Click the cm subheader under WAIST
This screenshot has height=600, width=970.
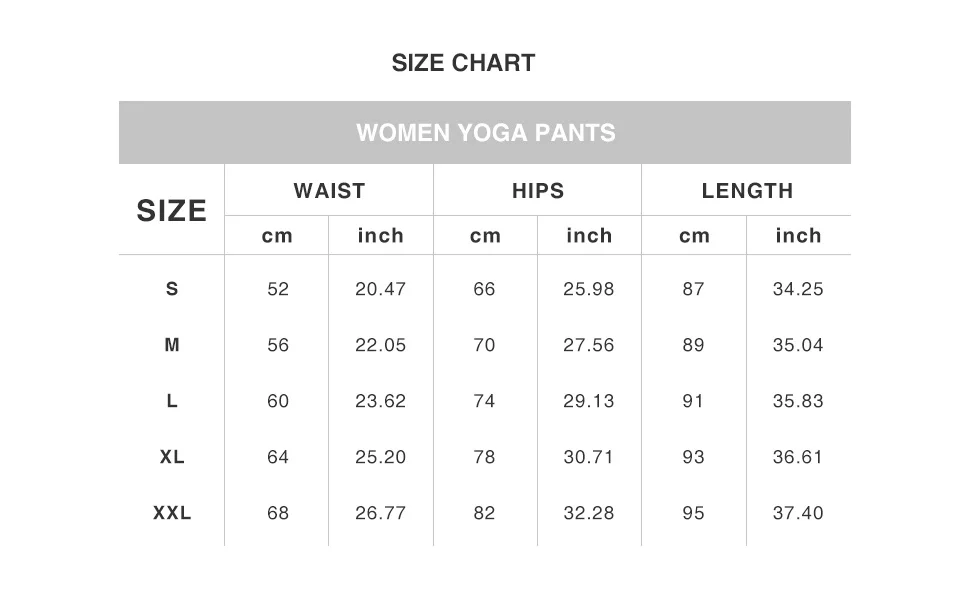coord(277,236)
